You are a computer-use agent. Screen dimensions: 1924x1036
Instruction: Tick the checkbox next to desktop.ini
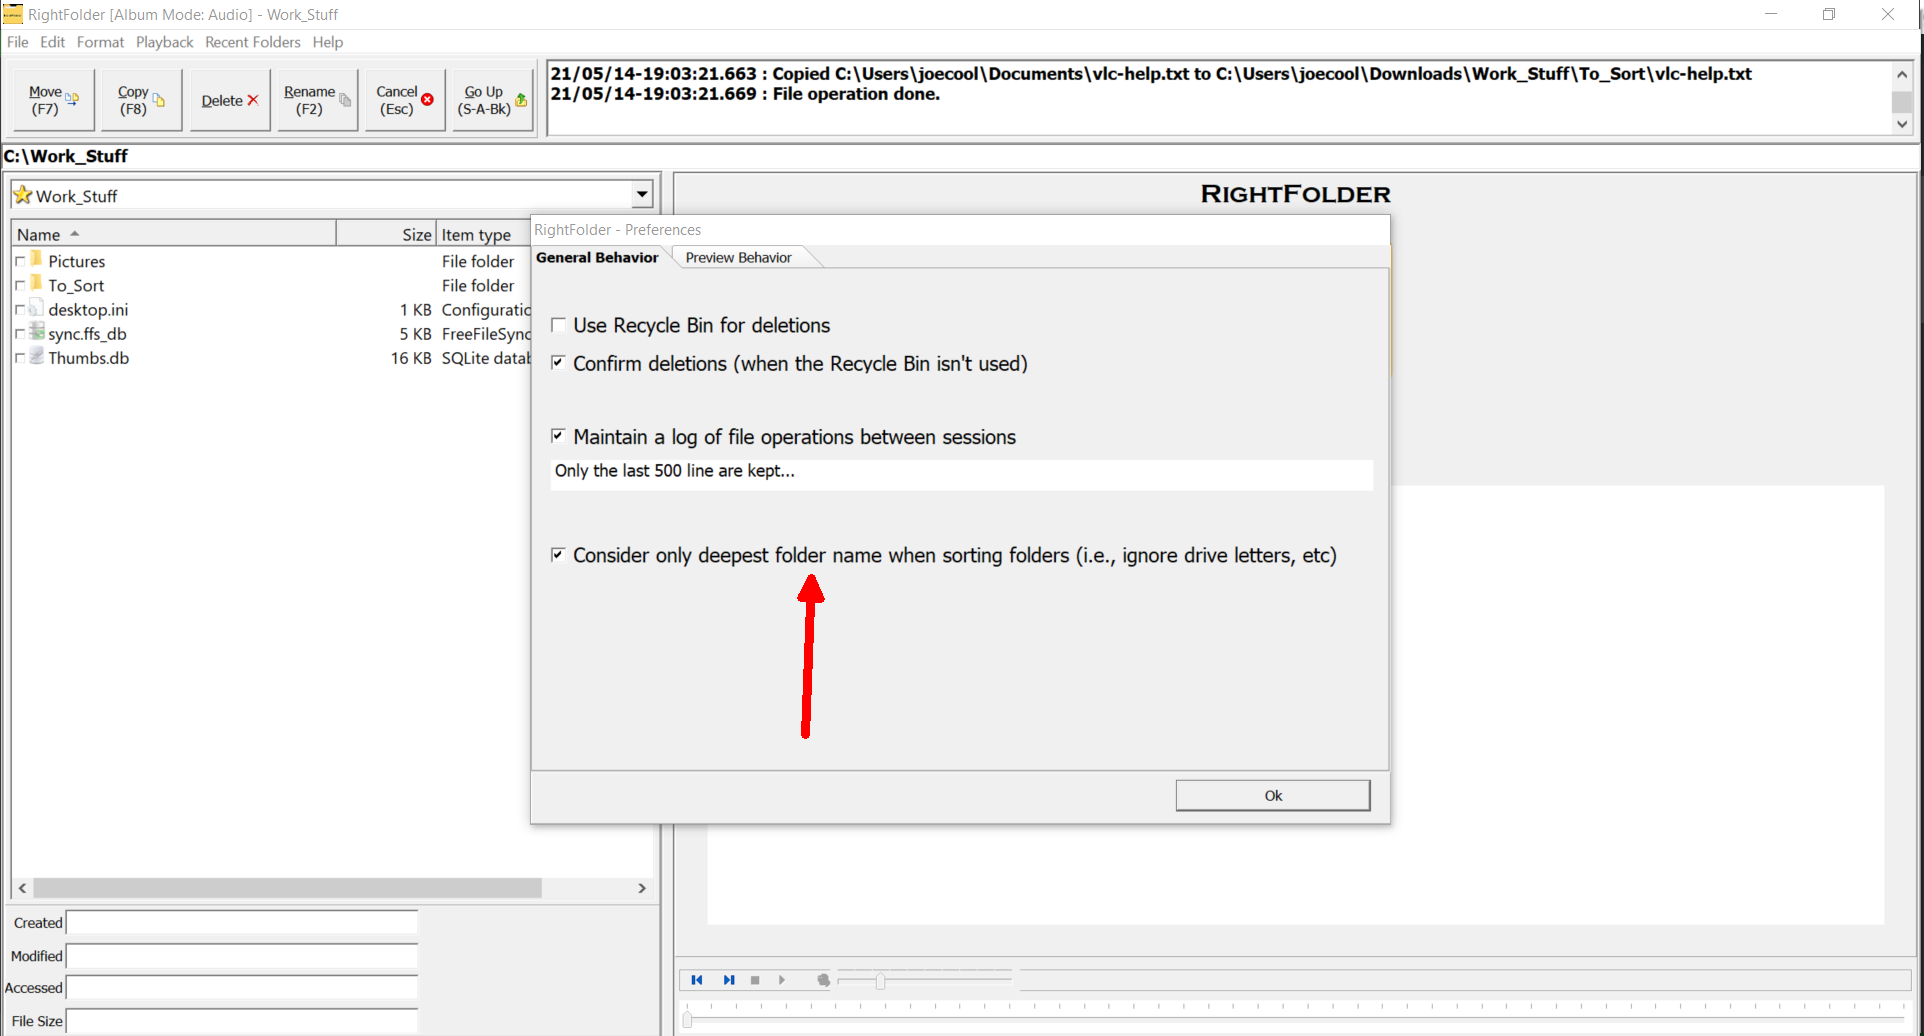click(20, 310)
